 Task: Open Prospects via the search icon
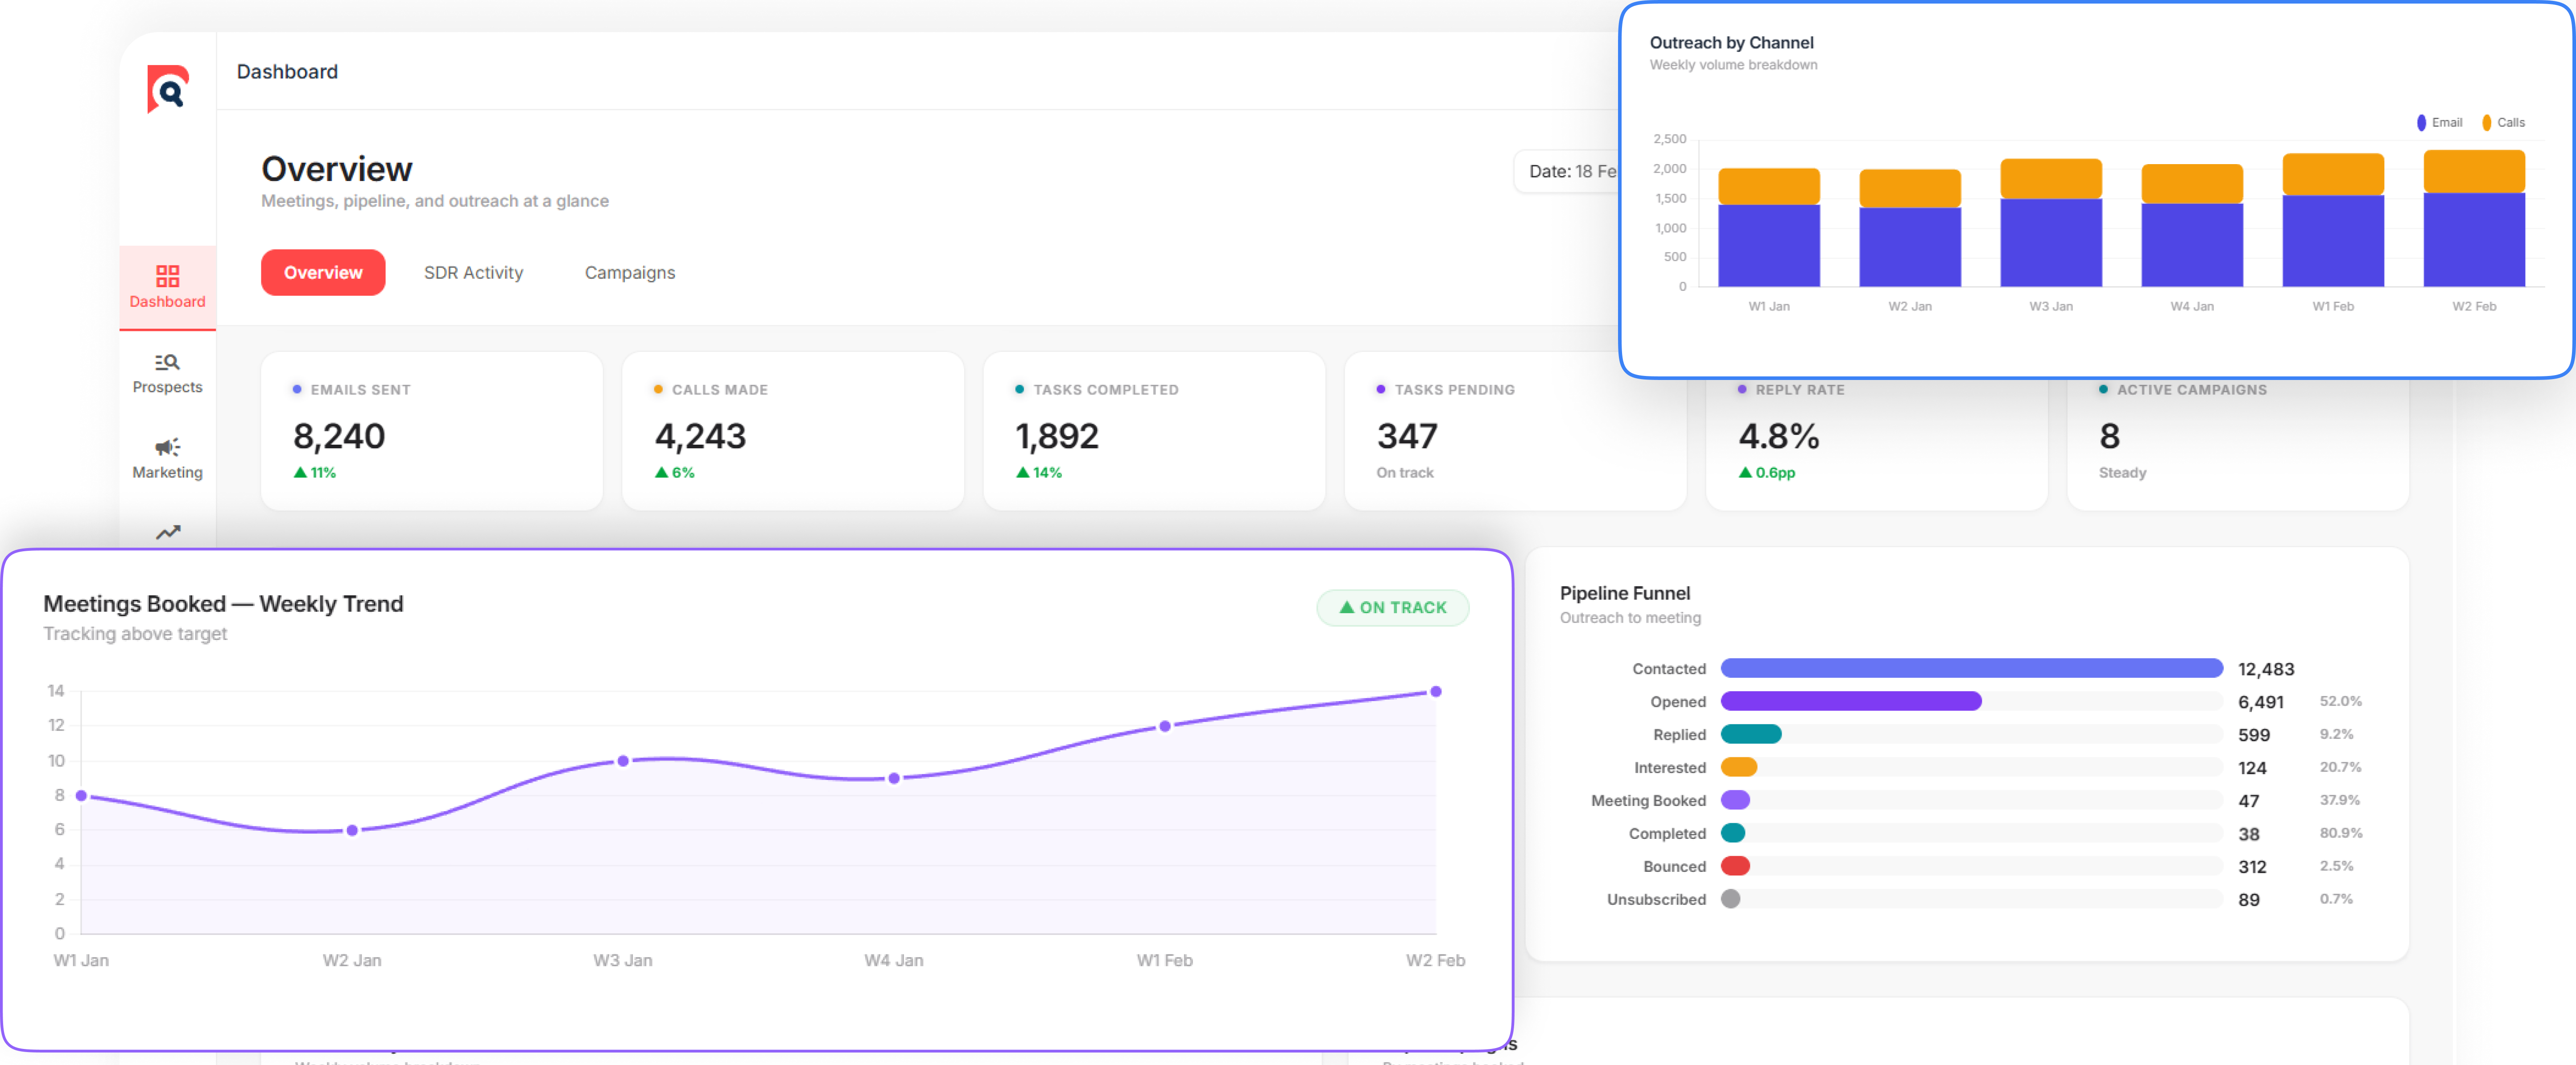coord(167,363)
